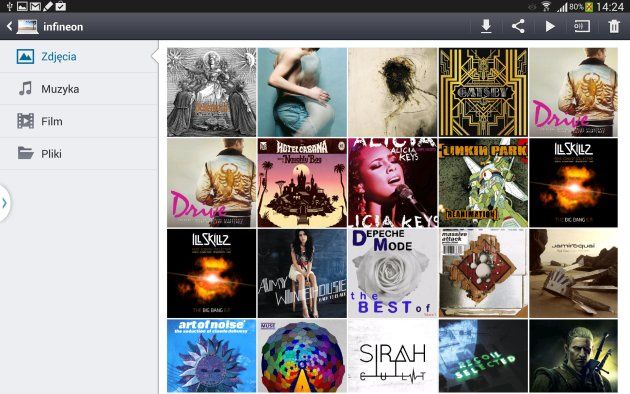Open the Linkin Park Reanimation cover

[483, 183]
